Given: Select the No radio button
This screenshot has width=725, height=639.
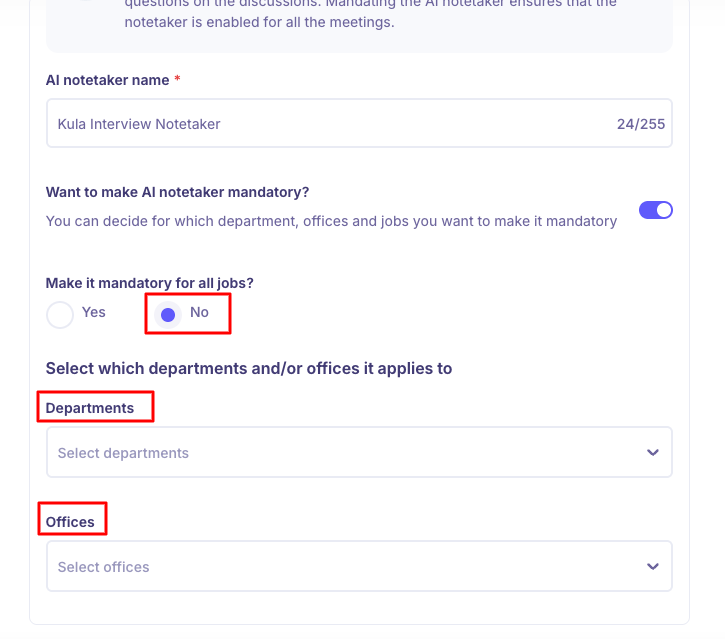Looking at the screenshot, I should [168, 314].
